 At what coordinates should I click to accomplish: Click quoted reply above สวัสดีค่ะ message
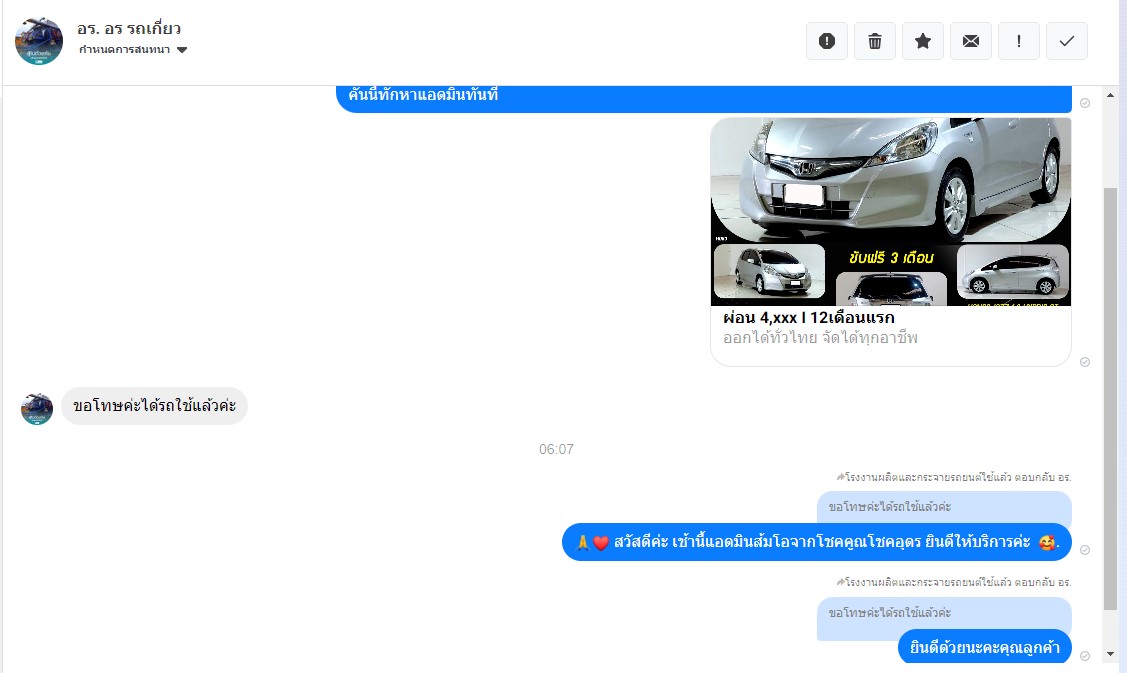944,508
